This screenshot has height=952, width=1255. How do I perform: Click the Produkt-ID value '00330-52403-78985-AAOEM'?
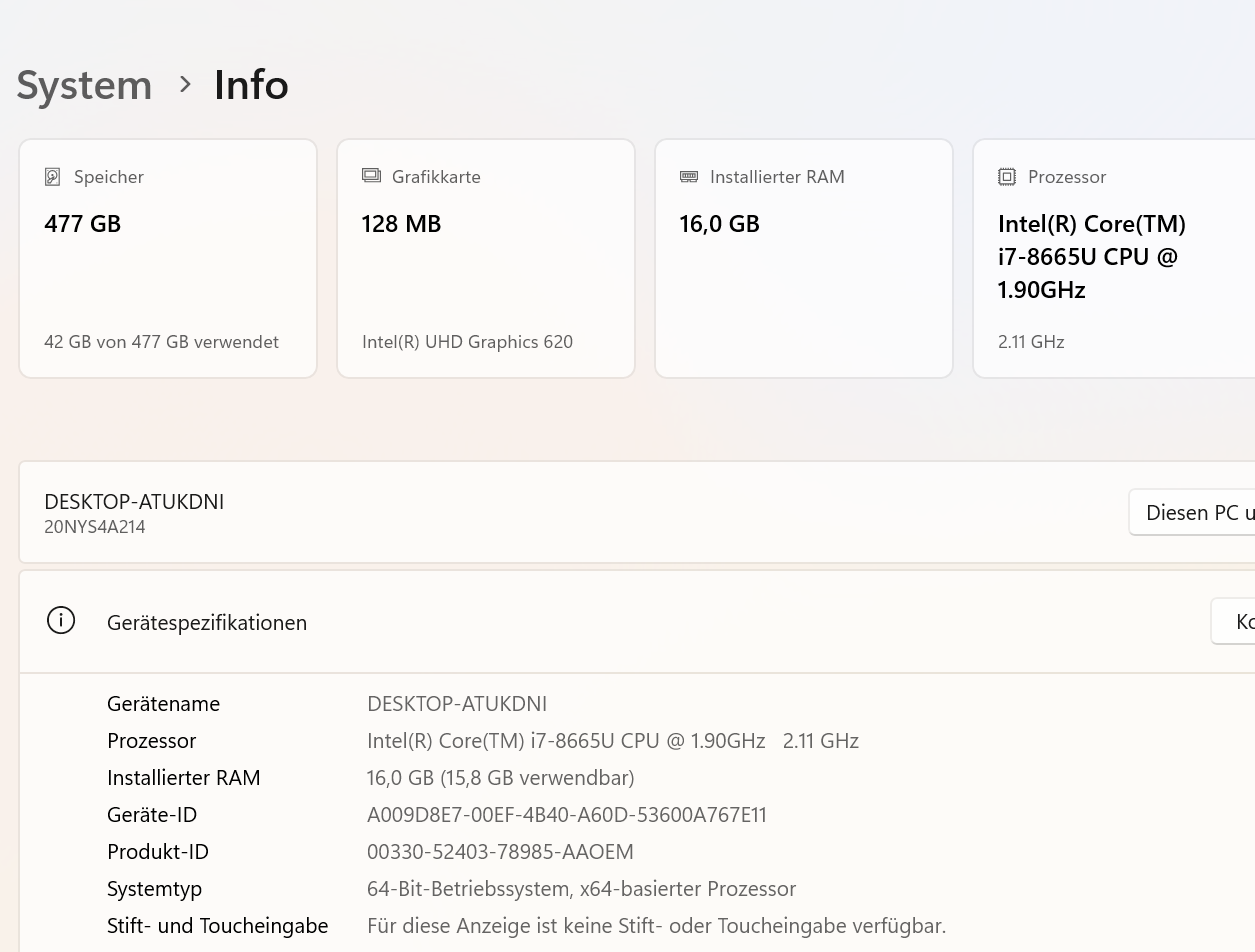coord(500,852)
